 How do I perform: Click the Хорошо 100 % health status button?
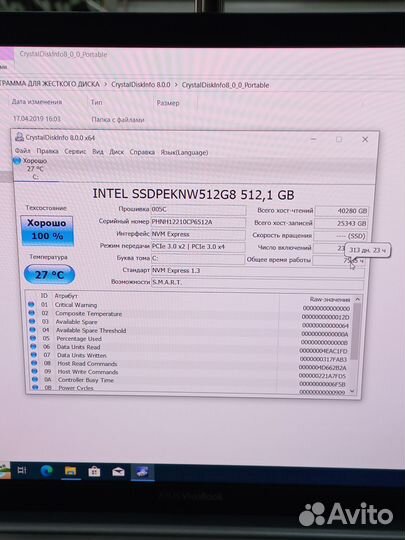[47, 230]
